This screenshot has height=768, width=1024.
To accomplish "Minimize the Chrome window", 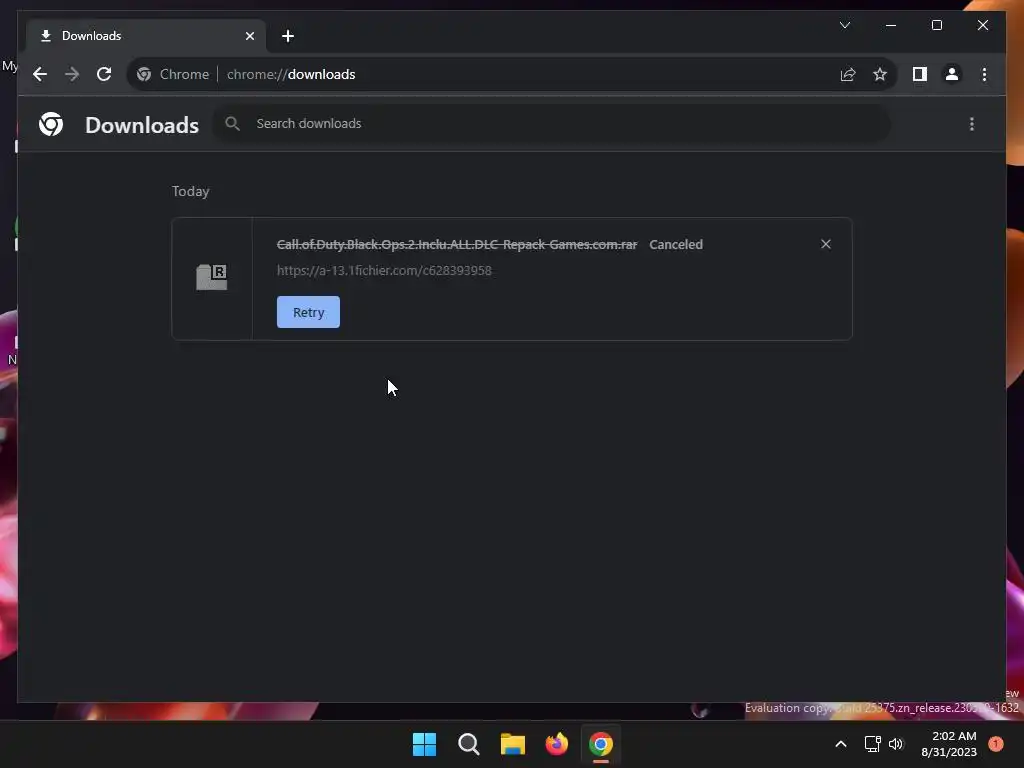I will tap(891, 25).
